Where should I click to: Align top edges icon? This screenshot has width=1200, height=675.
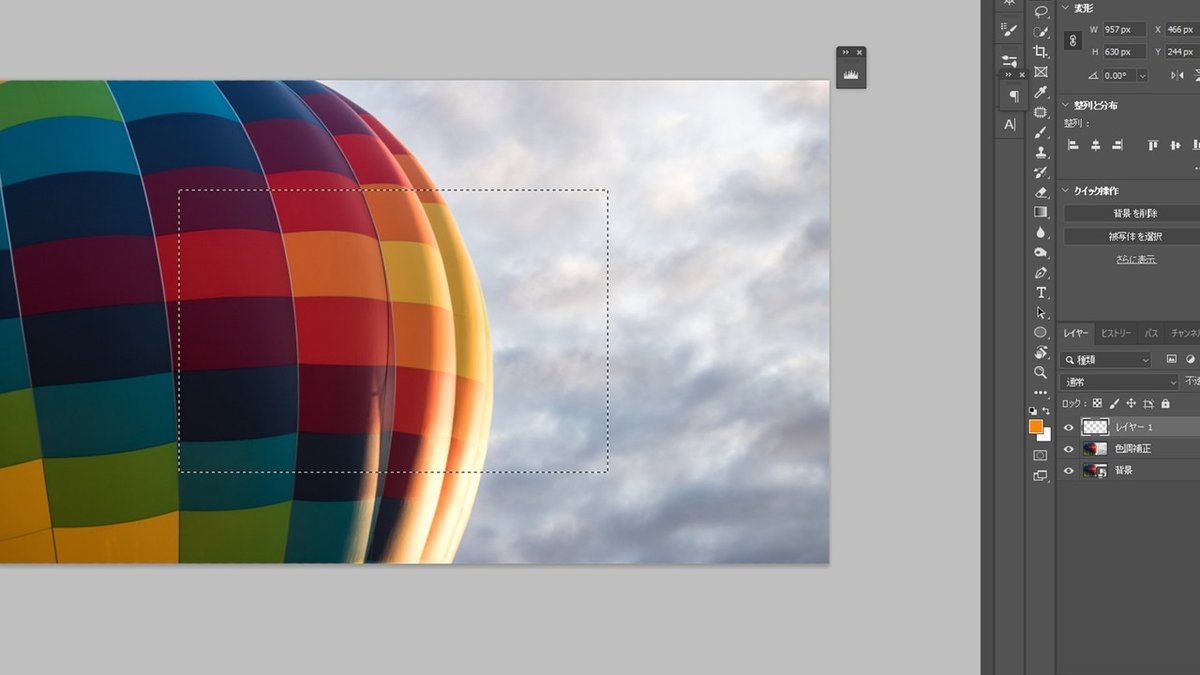[x=1152, y=145]
